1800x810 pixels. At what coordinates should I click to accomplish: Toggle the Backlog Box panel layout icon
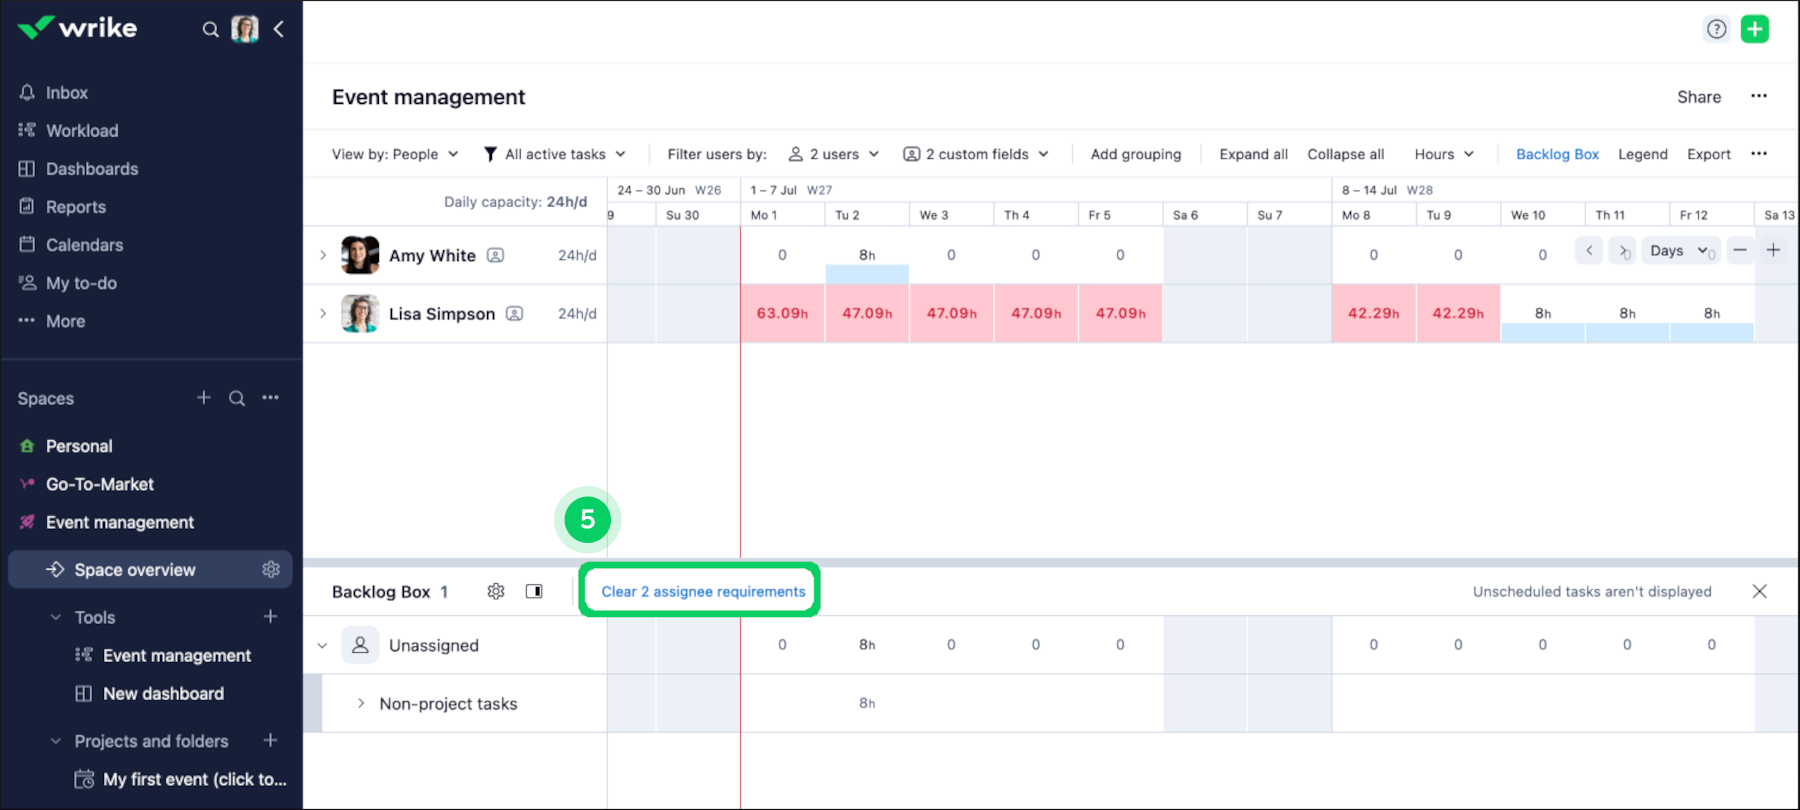pyautogui.click(x=534, y=591)
